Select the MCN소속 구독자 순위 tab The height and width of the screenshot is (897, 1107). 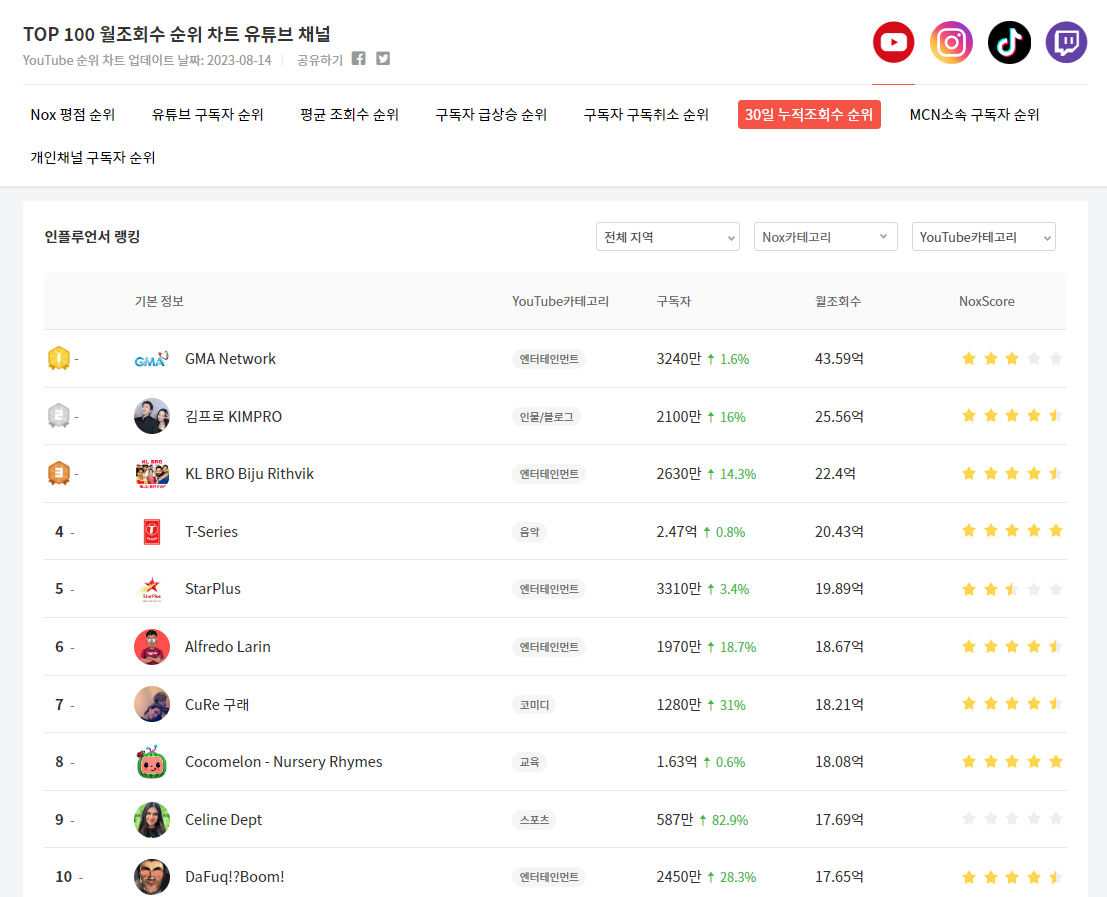tap(974, 114)
